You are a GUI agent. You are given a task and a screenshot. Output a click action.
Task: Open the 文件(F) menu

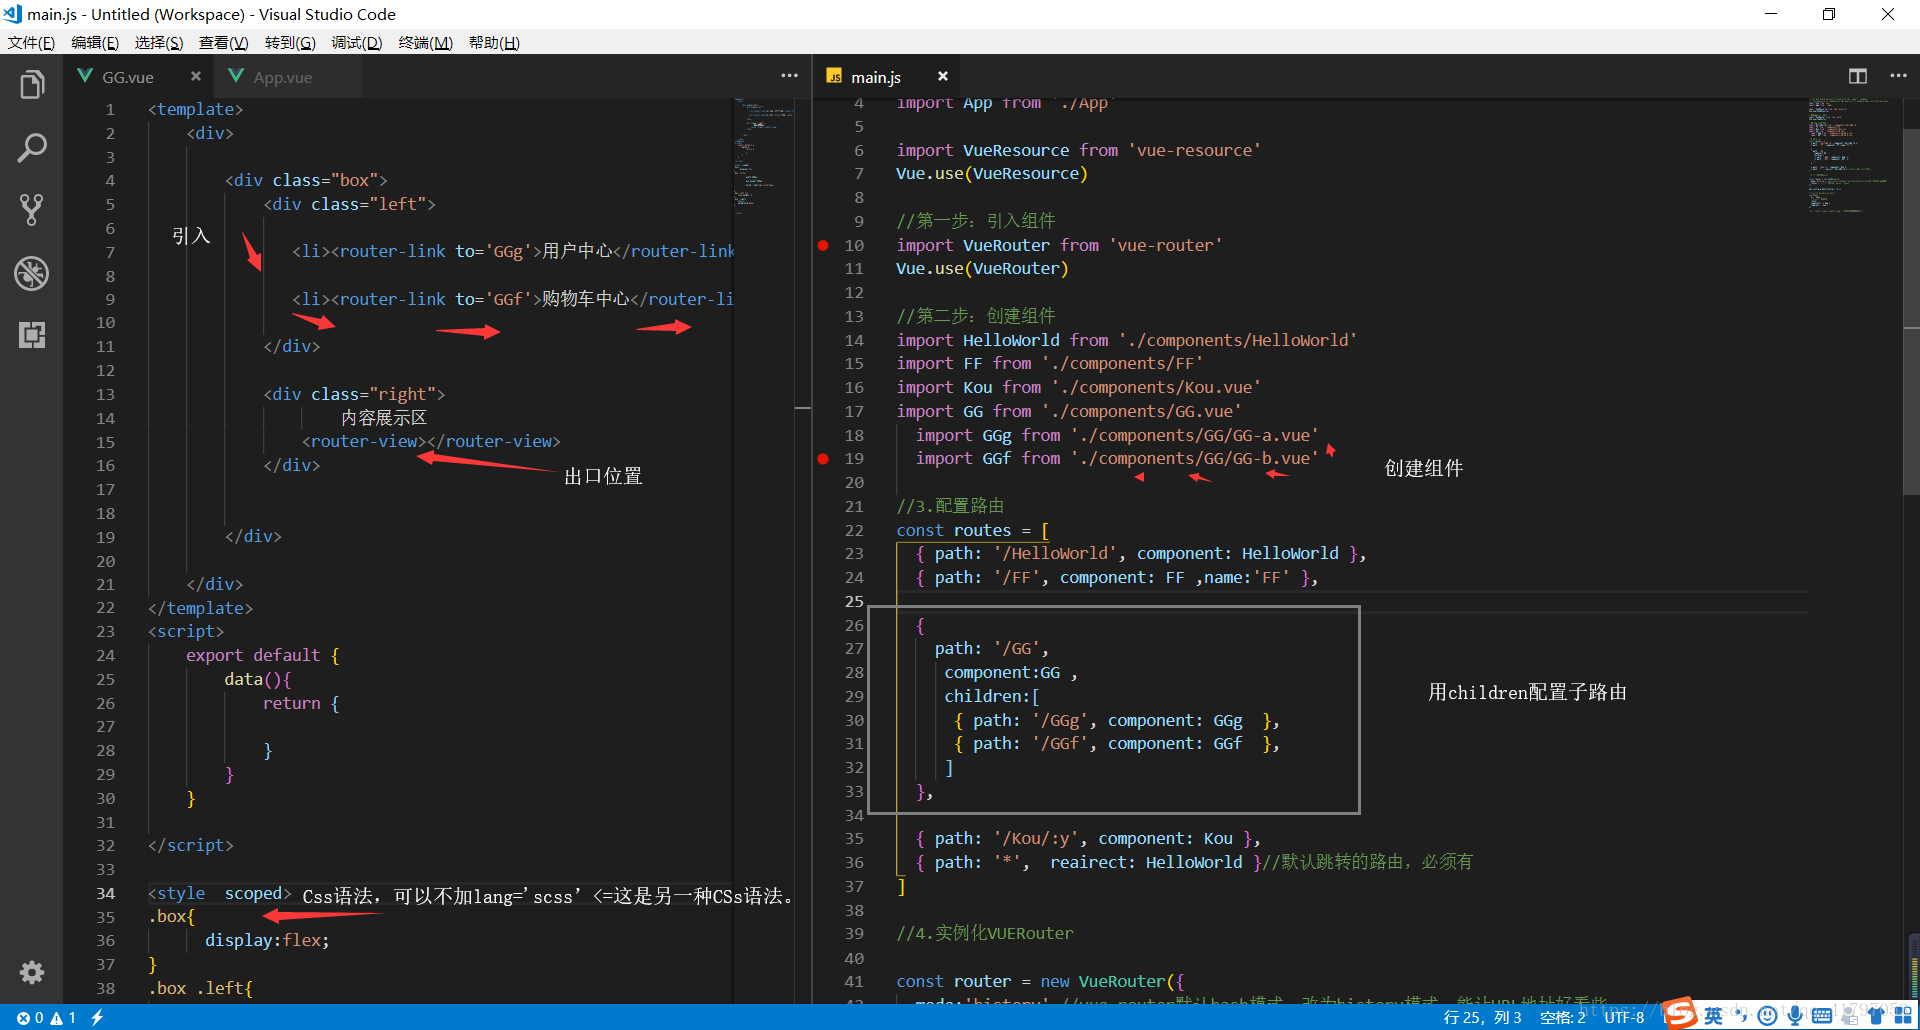tap(31, 43)
